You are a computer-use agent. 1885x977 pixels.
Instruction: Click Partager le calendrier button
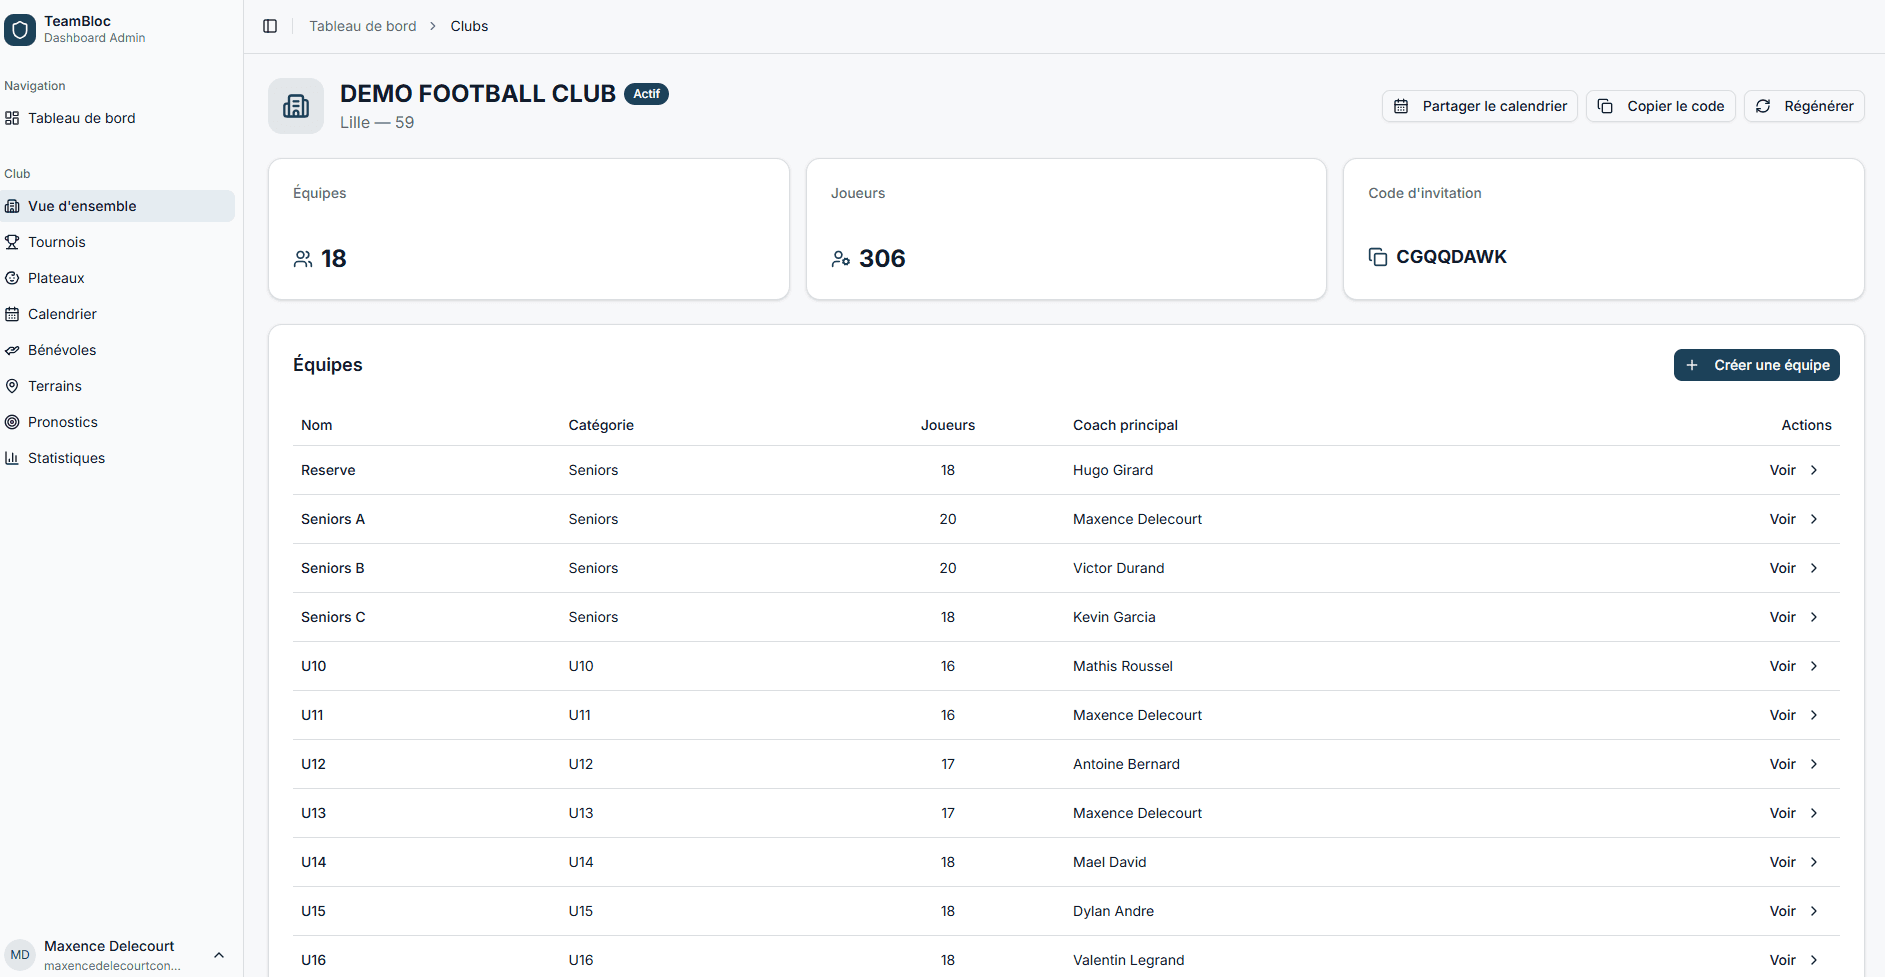[1479, 106]
